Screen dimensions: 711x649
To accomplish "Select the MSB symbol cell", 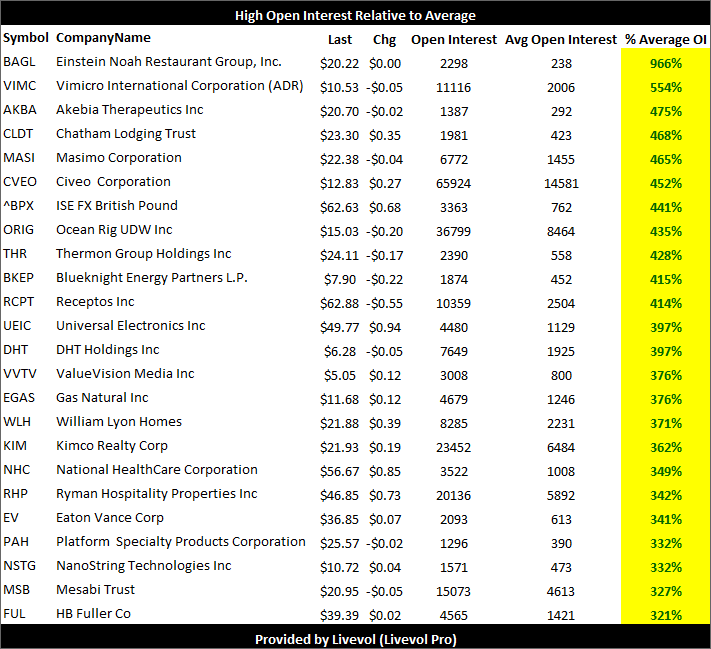I will pos(16,590).
